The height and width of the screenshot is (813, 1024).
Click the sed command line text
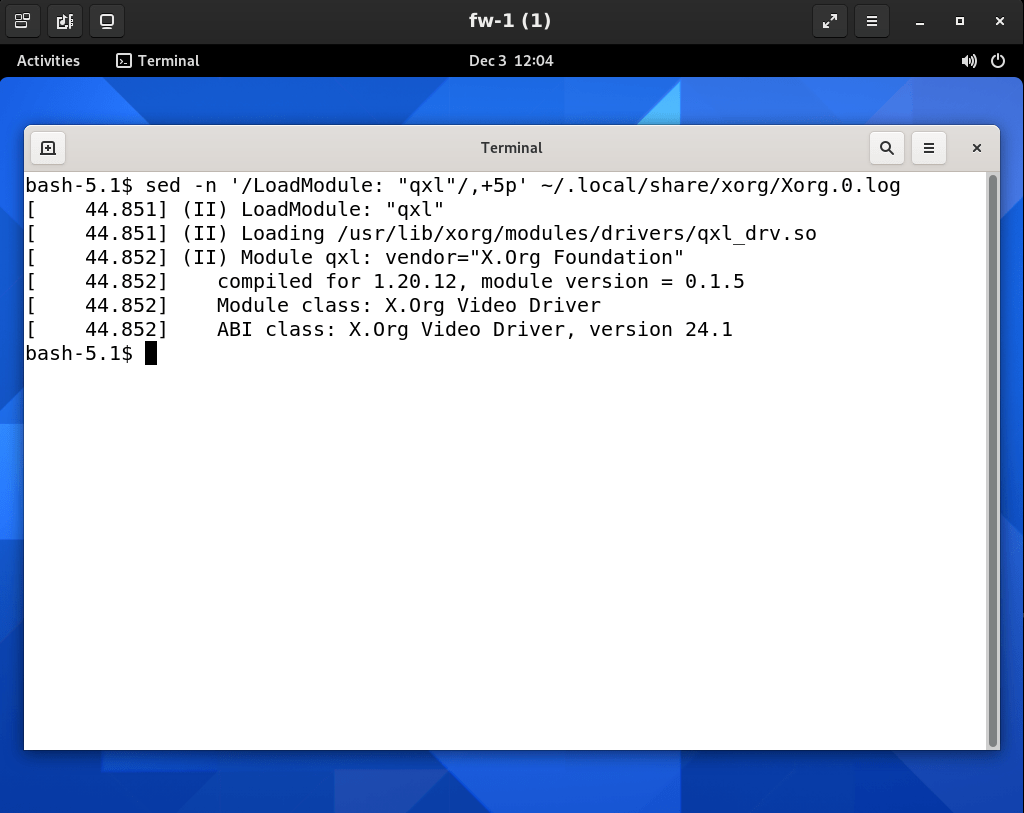pos(520,186)
